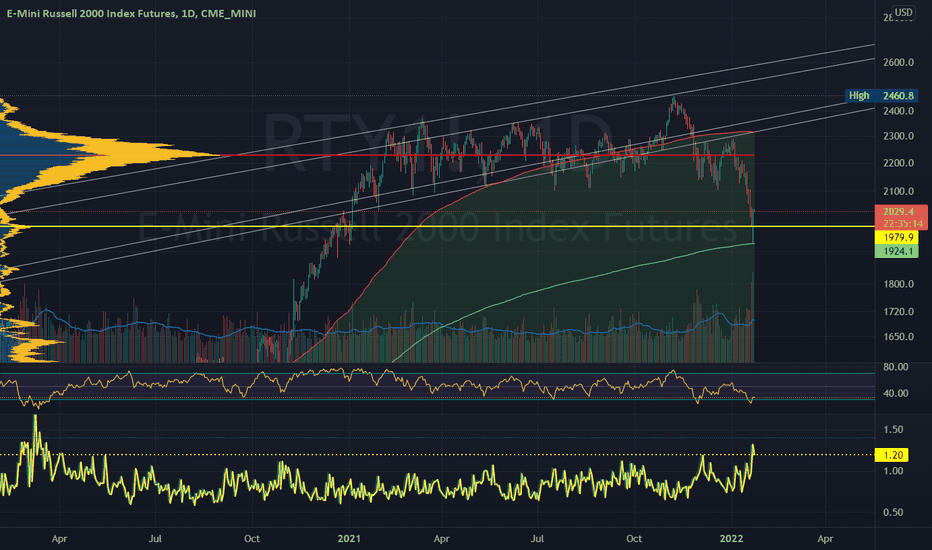Click the 1650.0 price axis label
The image size is (932, 550).
point(898,337)
